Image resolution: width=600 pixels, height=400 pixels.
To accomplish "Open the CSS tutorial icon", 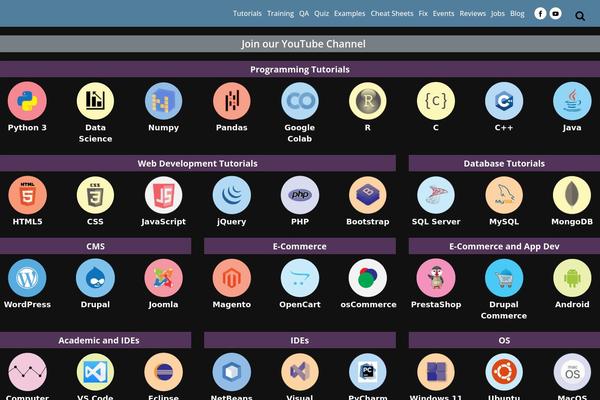I will tap(95, 195).
